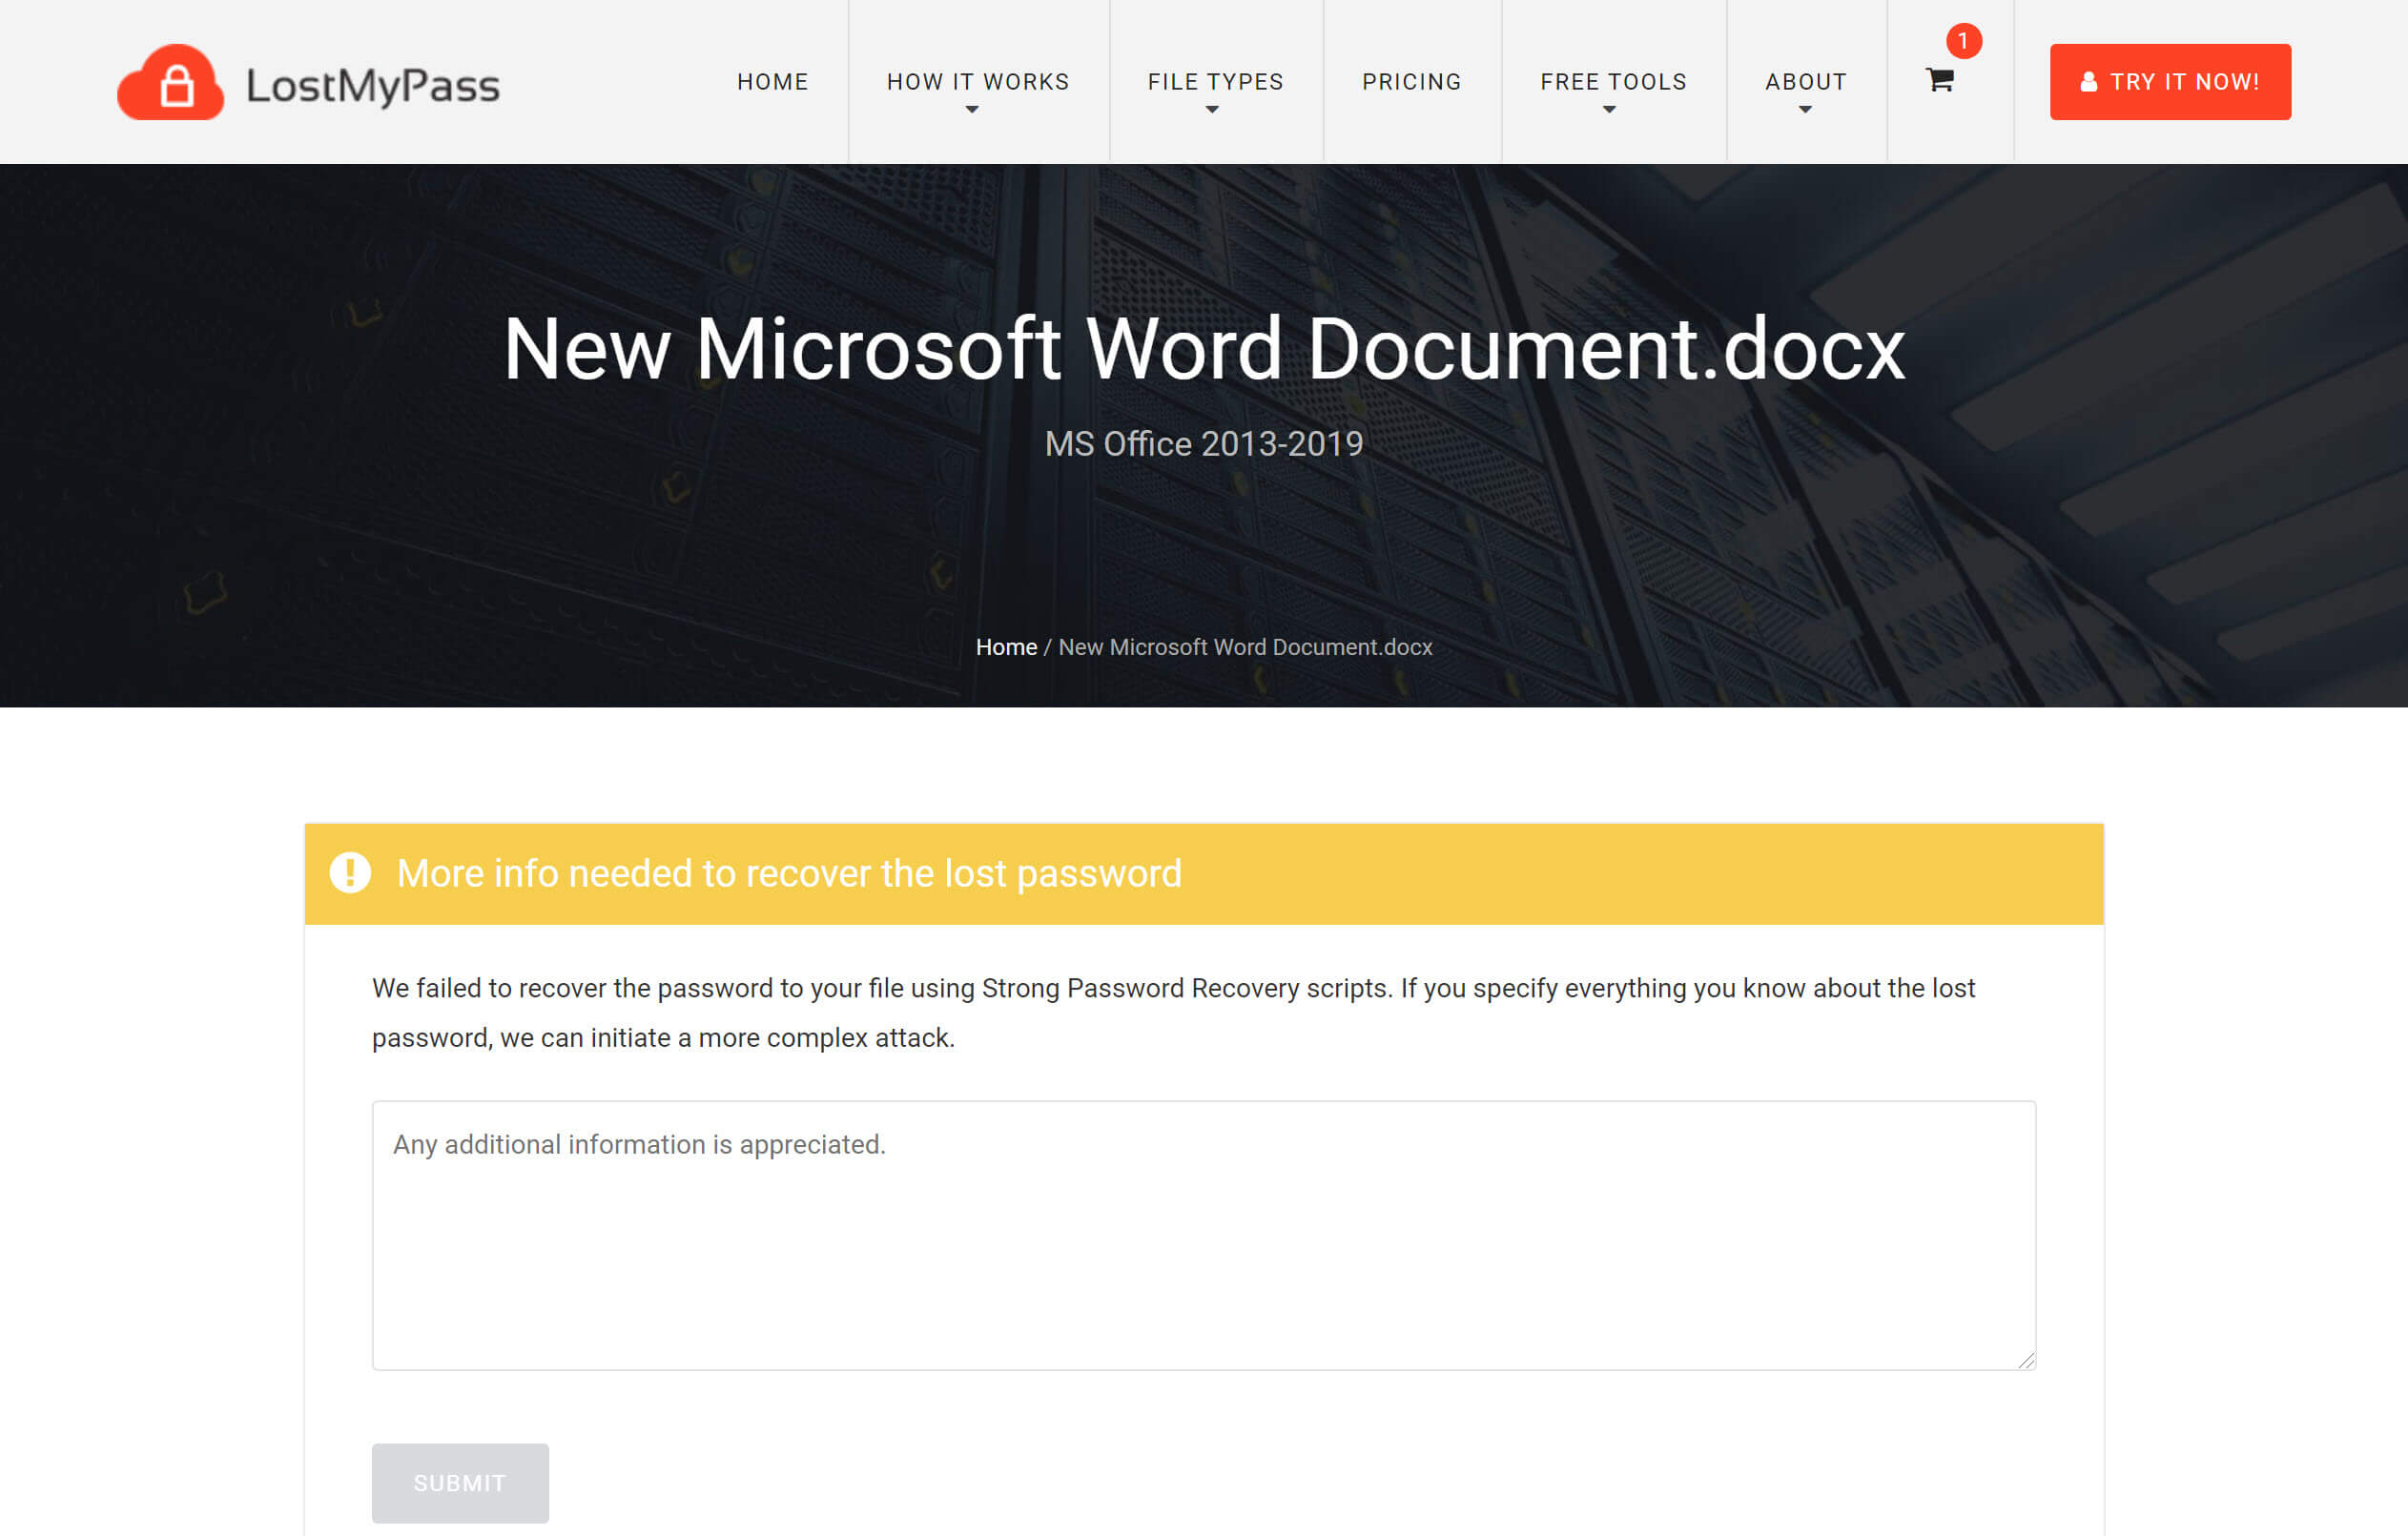Click the LostMyPass lock icon logo
This screenshot has width=2408, height=1536.
172,81
